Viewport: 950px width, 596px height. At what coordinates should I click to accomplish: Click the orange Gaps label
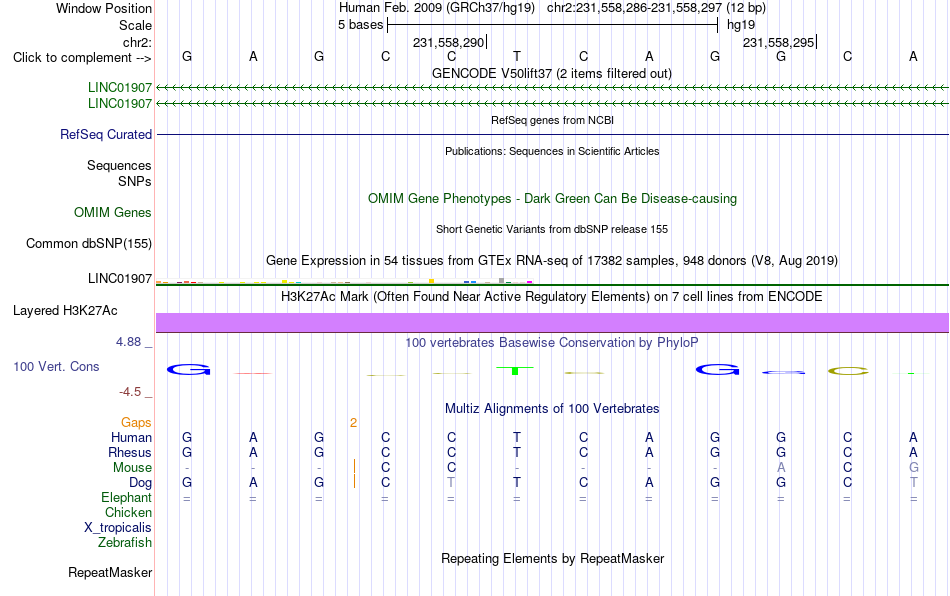coord(136,423)
